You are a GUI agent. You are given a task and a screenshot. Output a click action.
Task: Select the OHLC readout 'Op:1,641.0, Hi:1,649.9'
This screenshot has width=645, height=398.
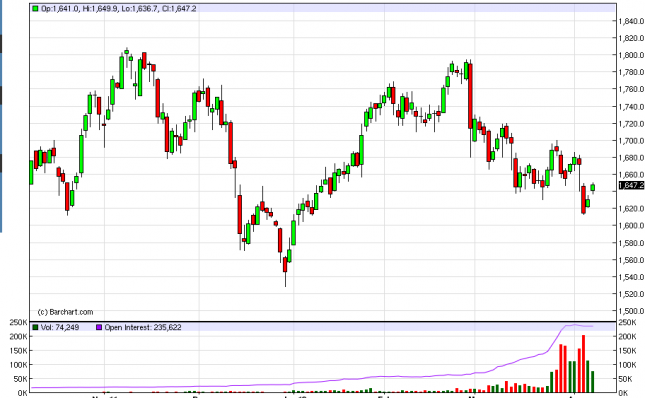tap(80, 8)
